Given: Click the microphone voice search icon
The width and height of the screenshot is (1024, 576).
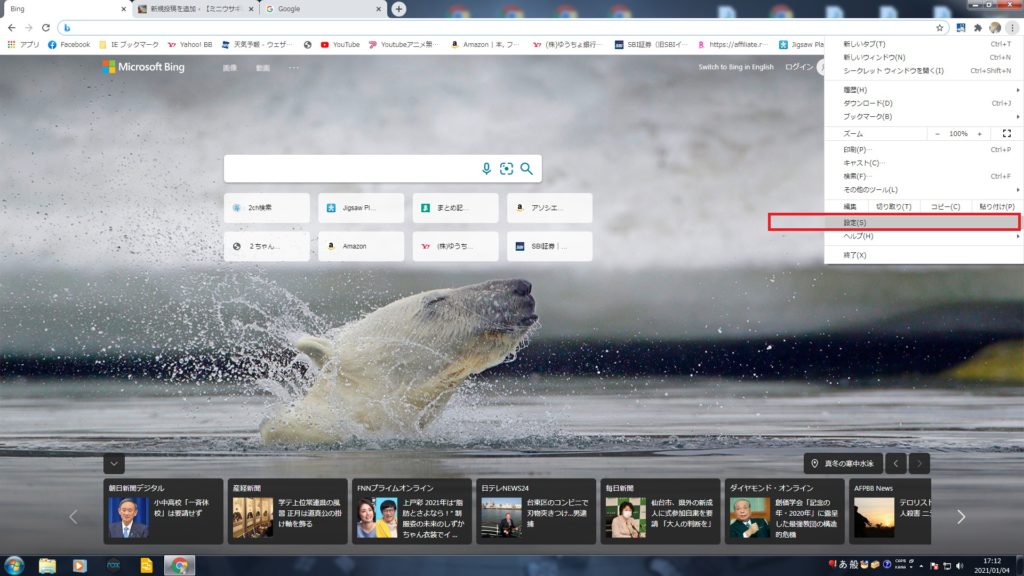Looking at the screenshot, I should point(487,169).
